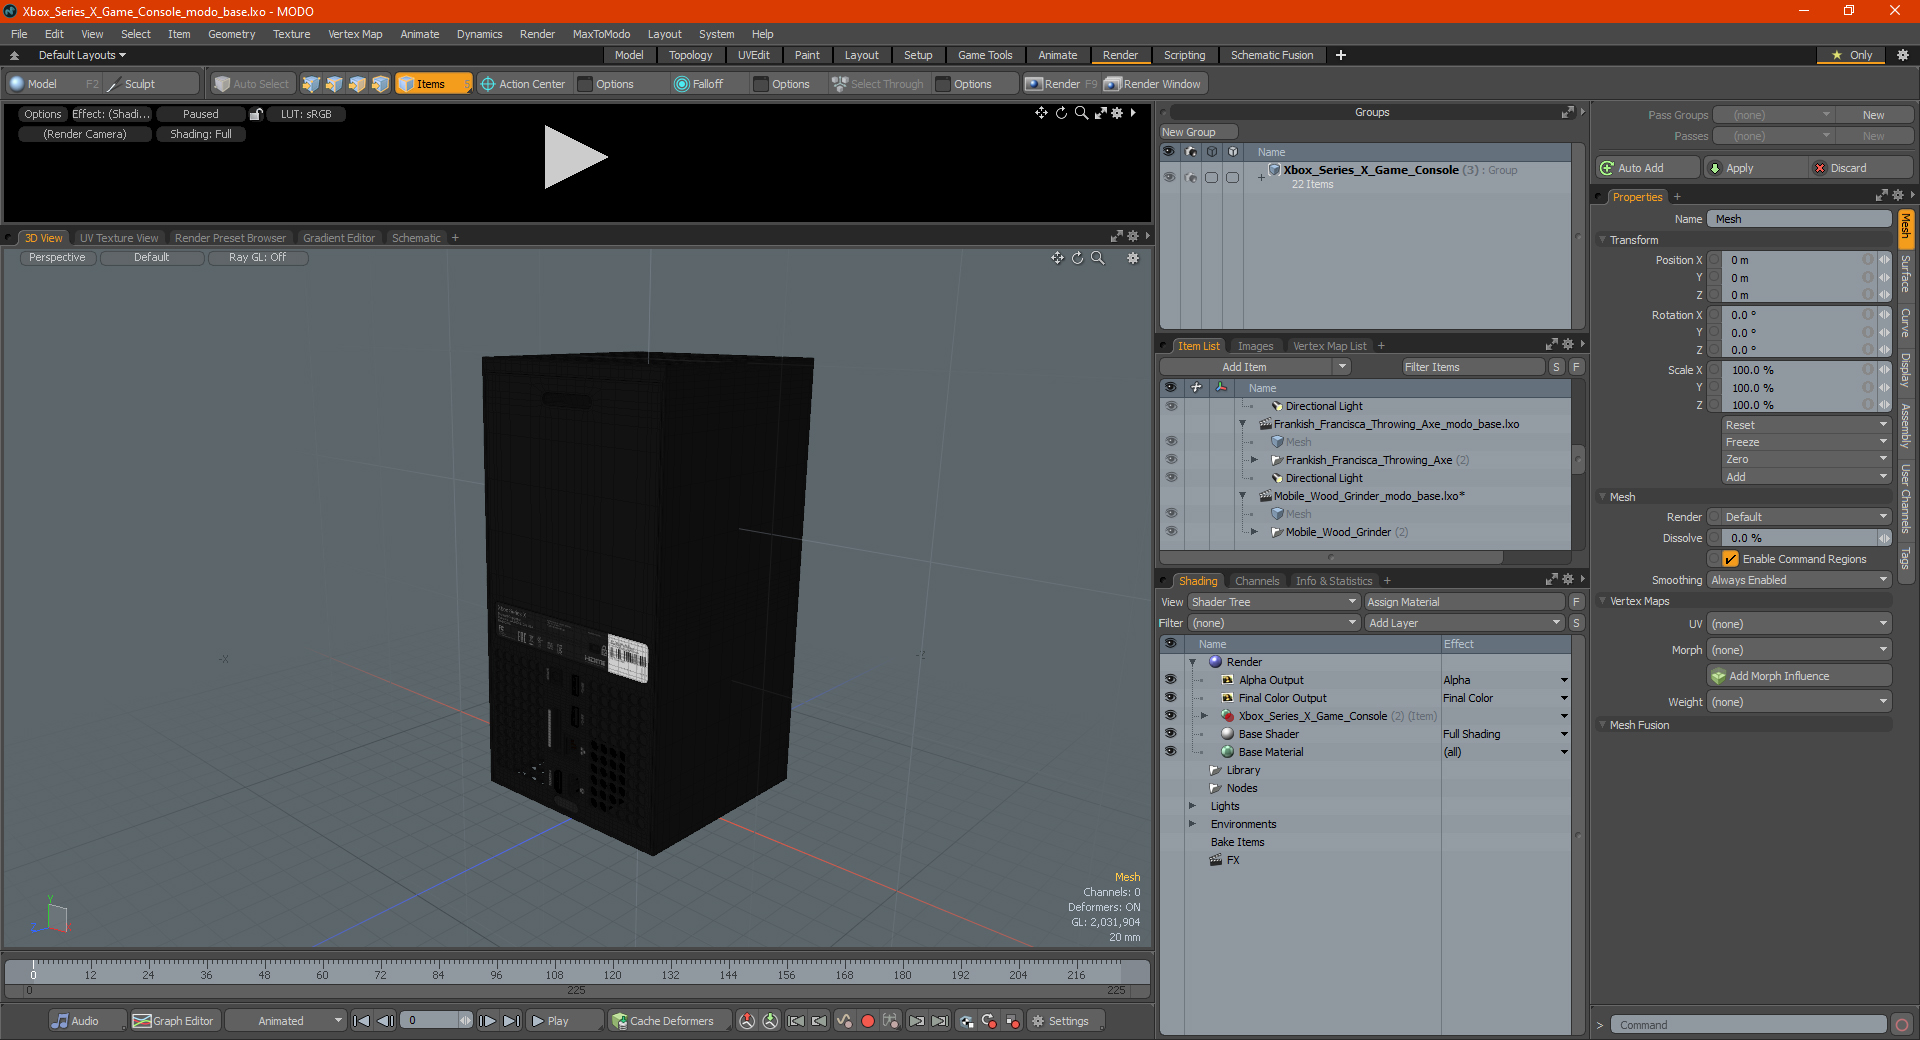Expand the Environments tree node
The image size is (1920, 1040).
click(1192, 824)
